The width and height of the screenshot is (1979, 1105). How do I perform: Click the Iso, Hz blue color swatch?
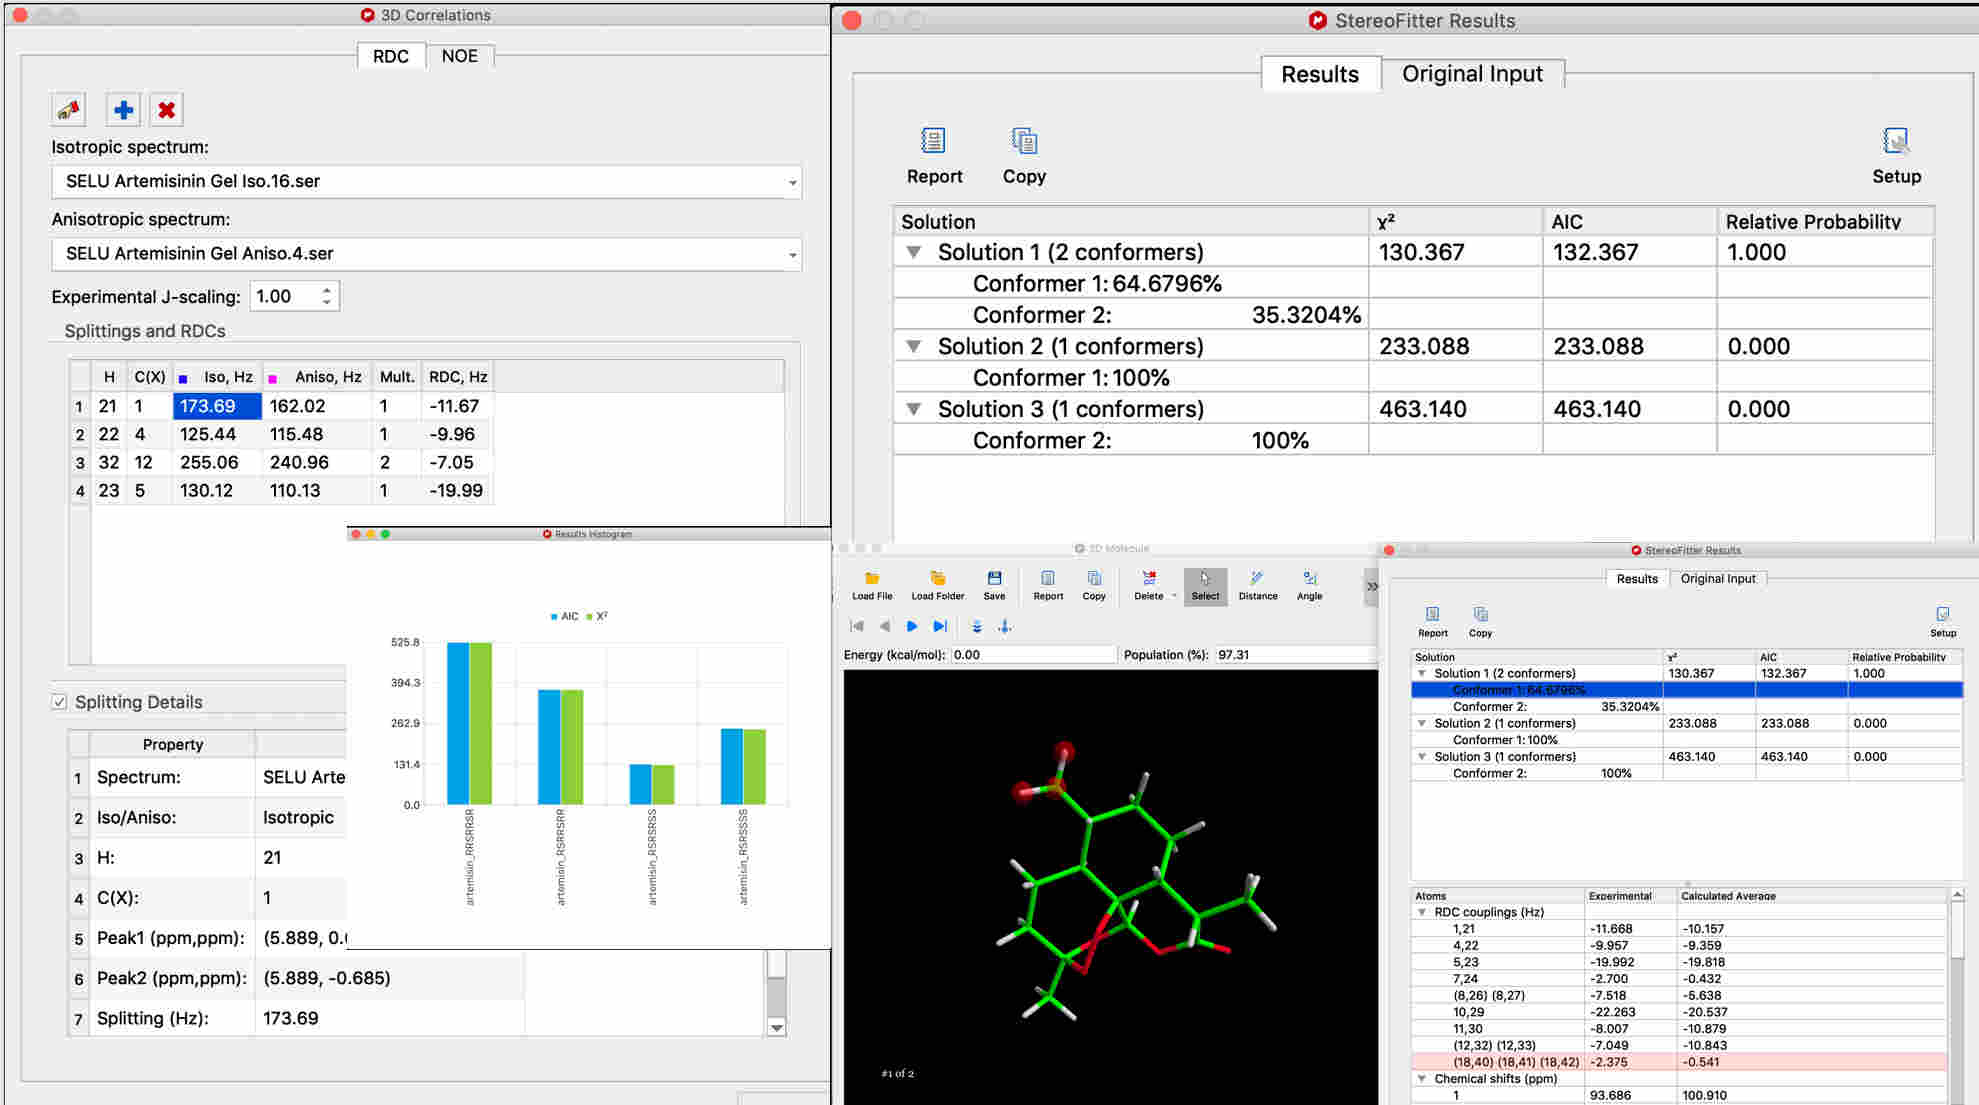click(183, 379)
